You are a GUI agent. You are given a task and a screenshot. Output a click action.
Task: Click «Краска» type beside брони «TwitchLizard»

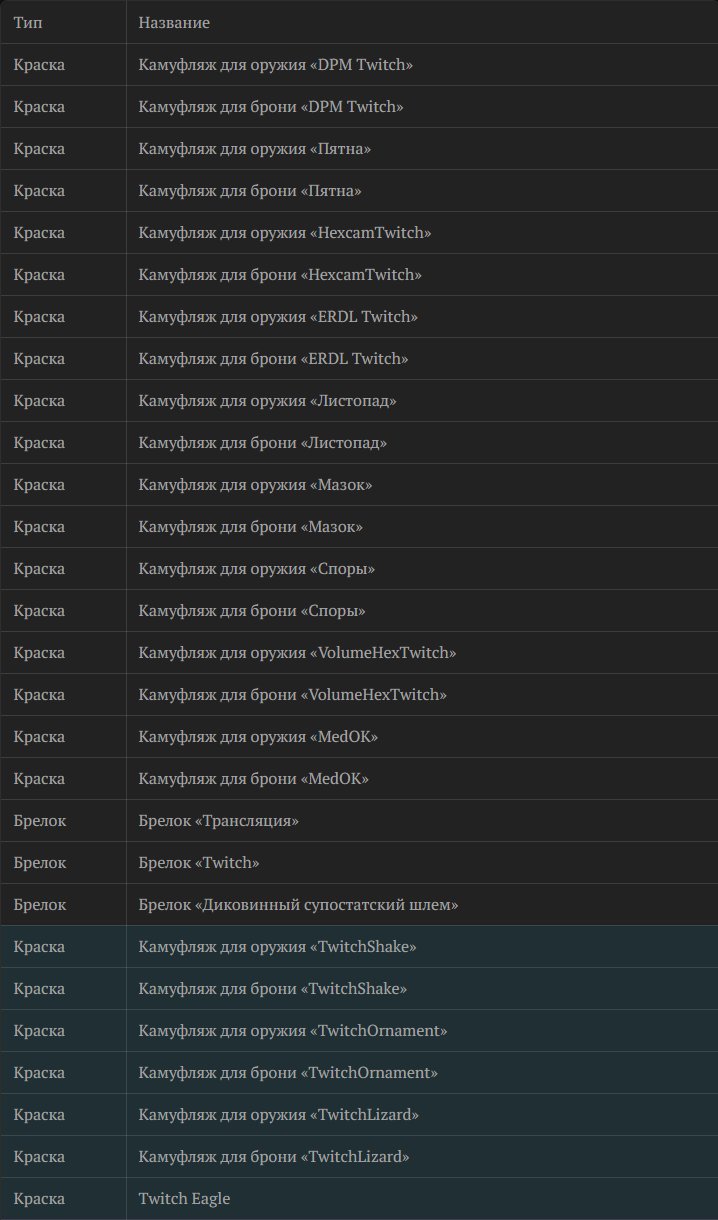[39, 1157]
